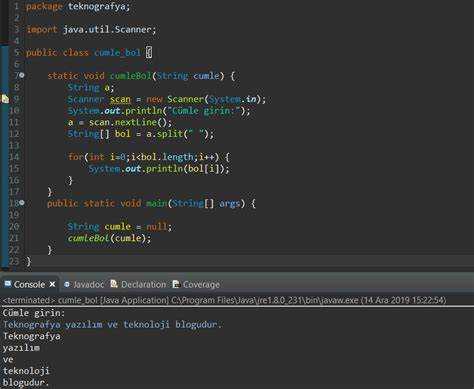Click the 'String a;' declaration line
This screenshot has height=389, width=474.
click(x=91, y=88)
